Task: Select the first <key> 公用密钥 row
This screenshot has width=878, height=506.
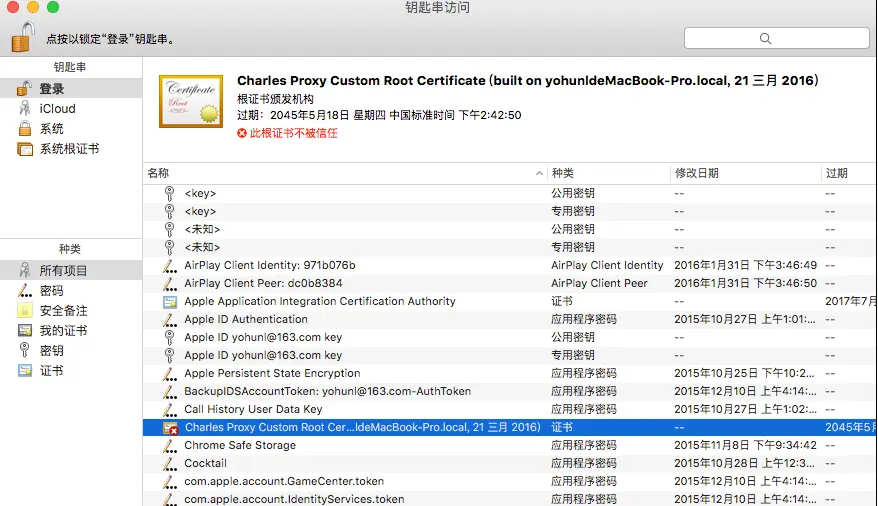Action: (510, 193)
